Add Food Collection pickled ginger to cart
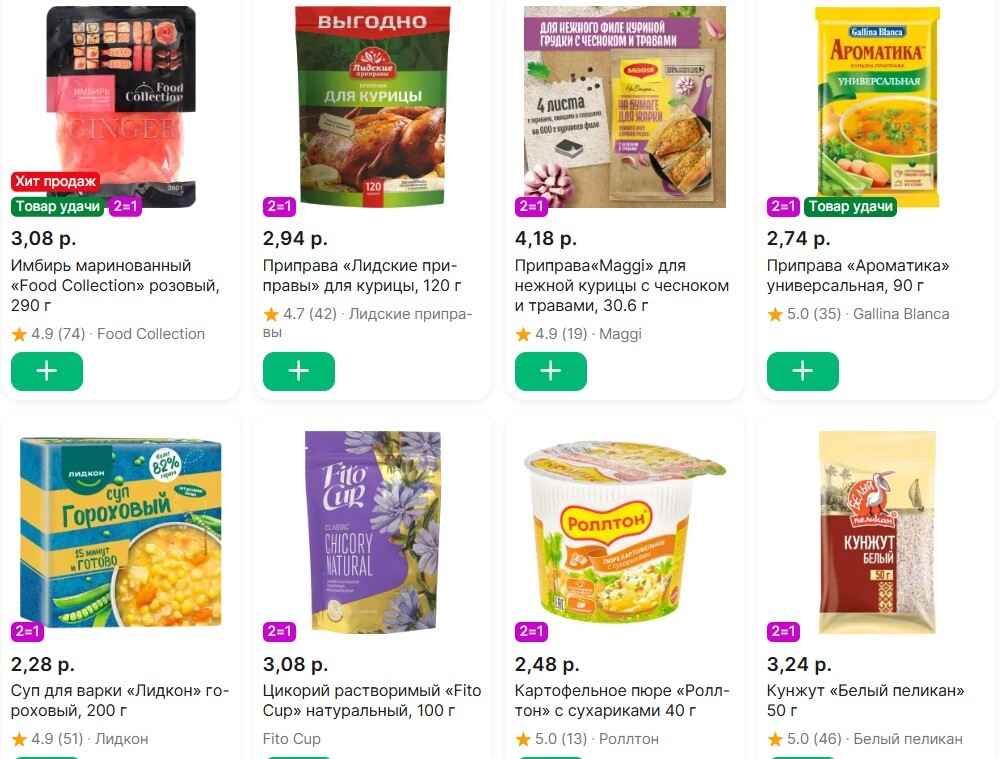Screen dimensions: 1007x759 pyautogui.click(x=47, y=372)
